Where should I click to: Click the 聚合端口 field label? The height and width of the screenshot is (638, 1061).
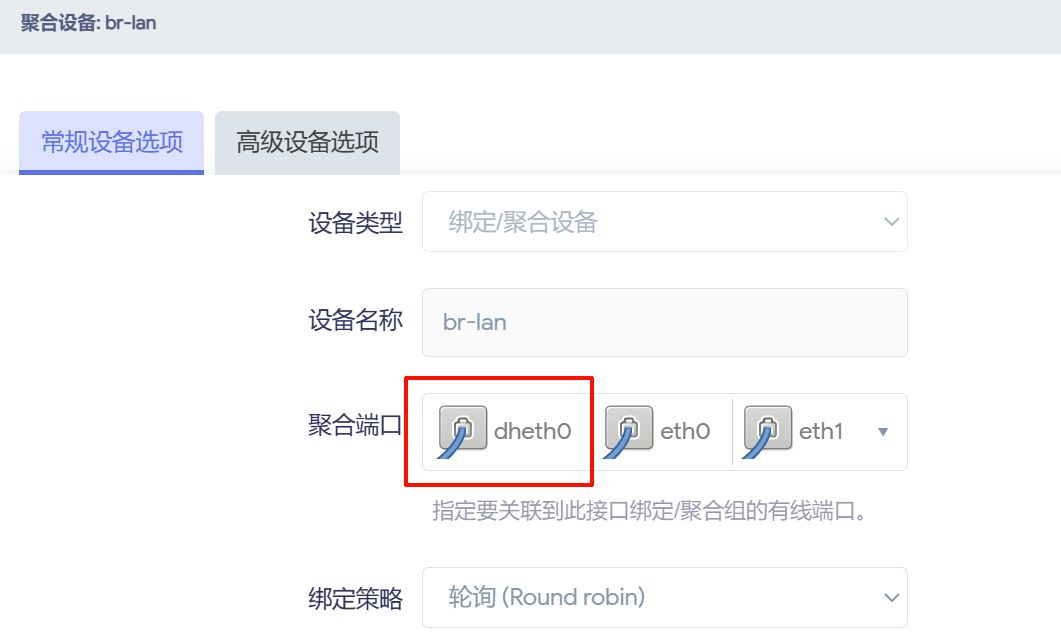(355, 427)
